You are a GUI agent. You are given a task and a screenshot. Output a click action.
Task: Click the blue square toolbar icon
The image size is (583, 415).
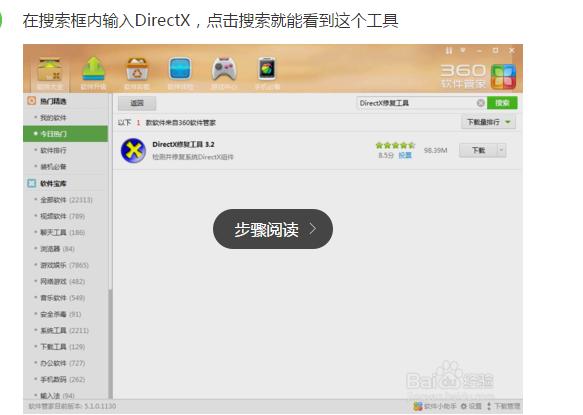[x=180, y=69]
